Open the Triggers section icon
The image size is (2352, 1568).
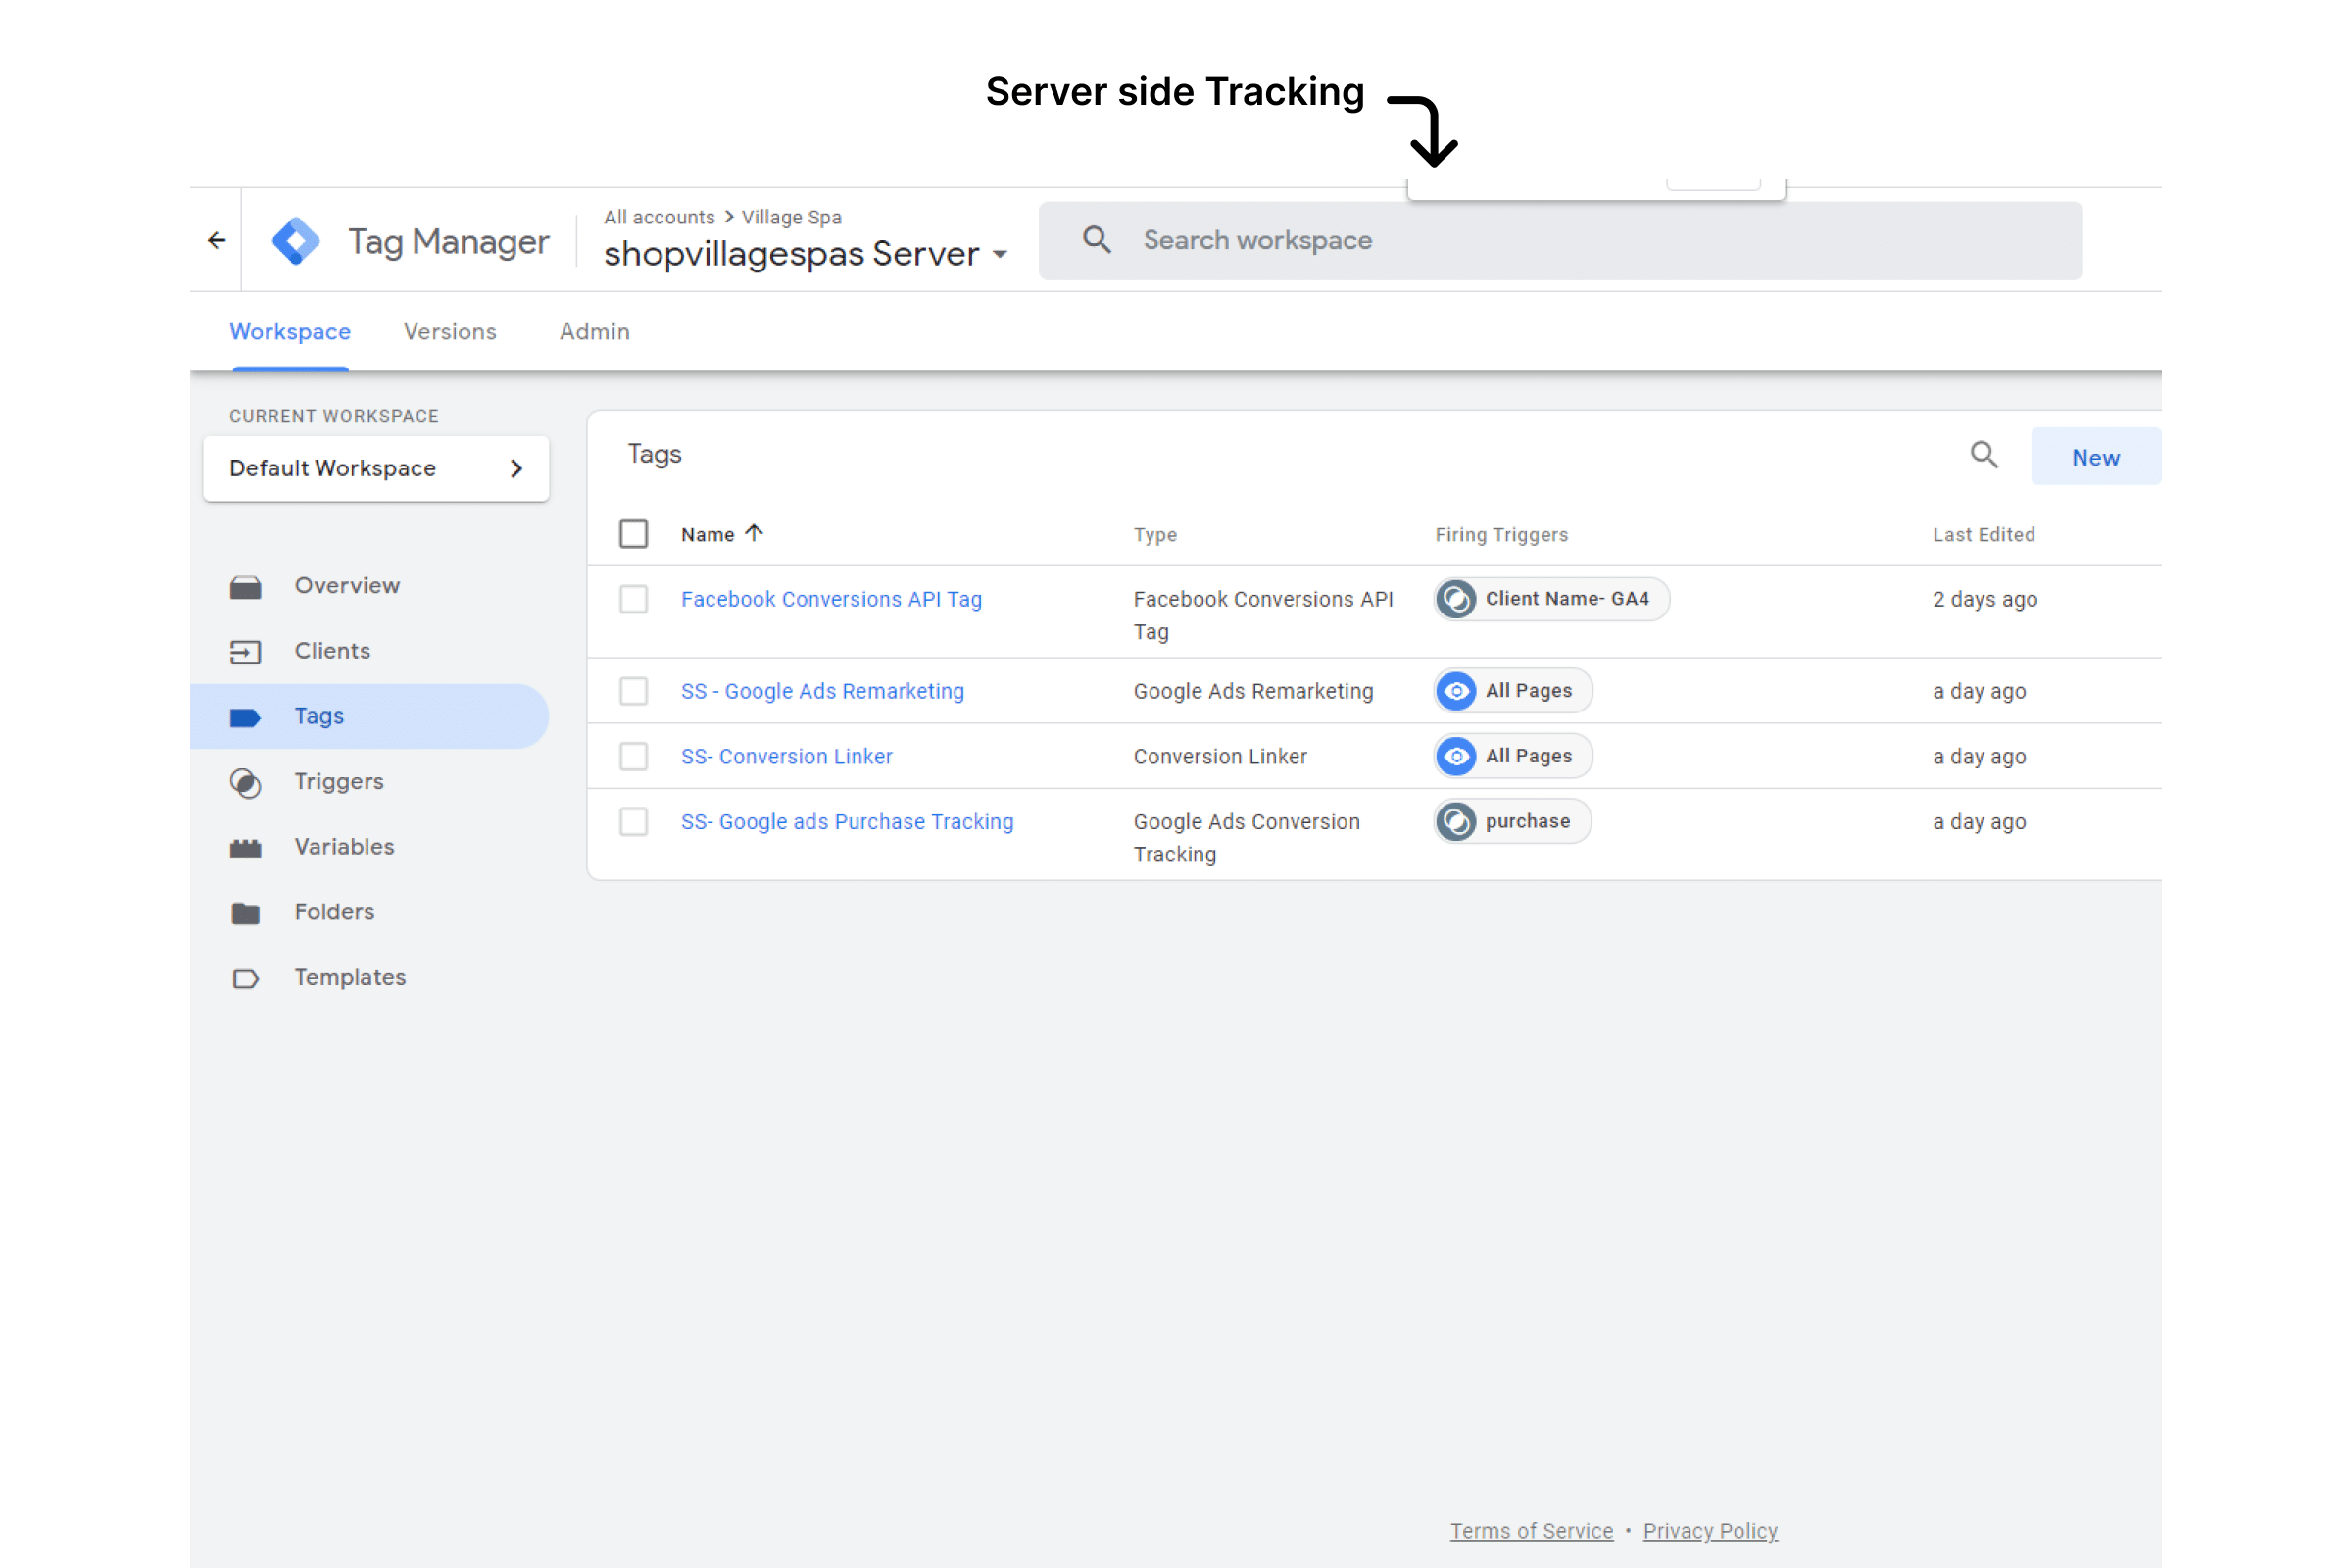pos(245,782)
